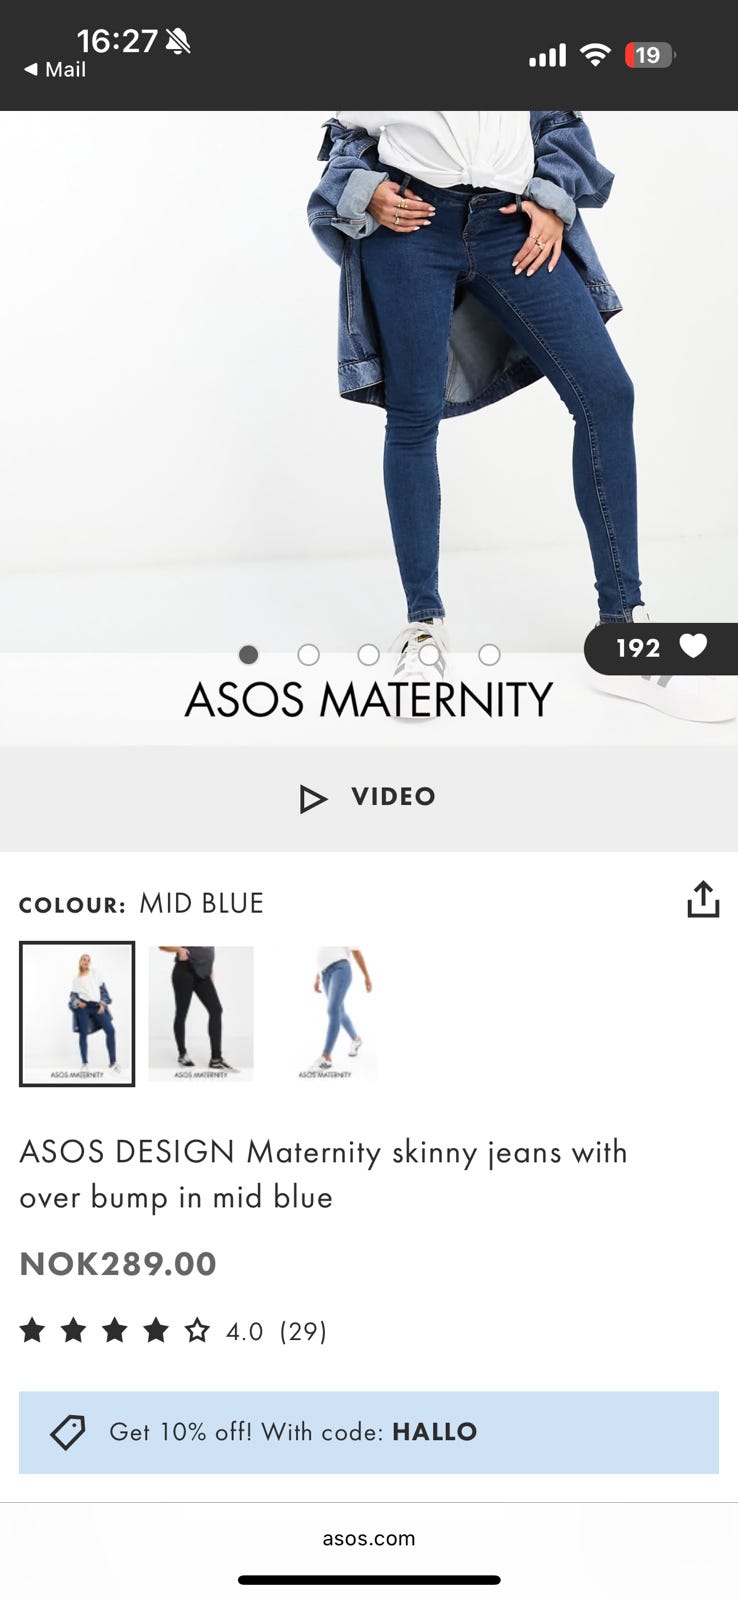
Task: Tap the heart icon to save item
Action: point(693,647)
